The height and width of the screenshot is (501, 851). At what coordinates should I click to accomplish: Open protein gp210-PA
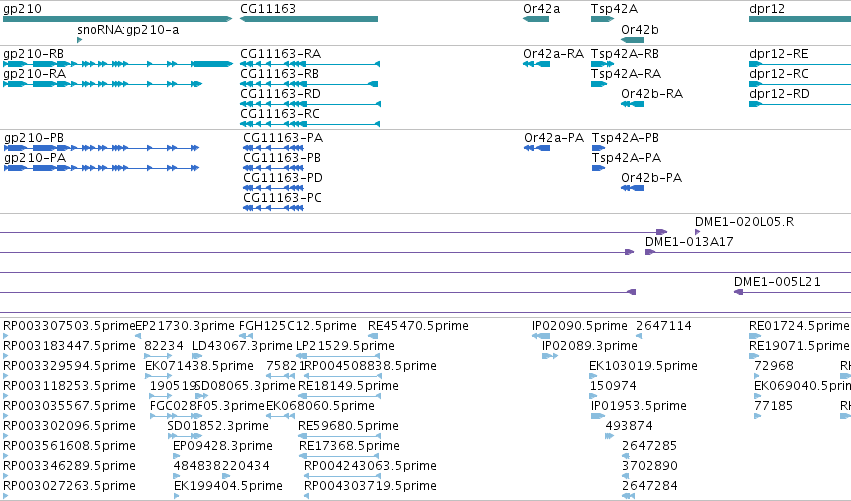(x=35, y=158)
